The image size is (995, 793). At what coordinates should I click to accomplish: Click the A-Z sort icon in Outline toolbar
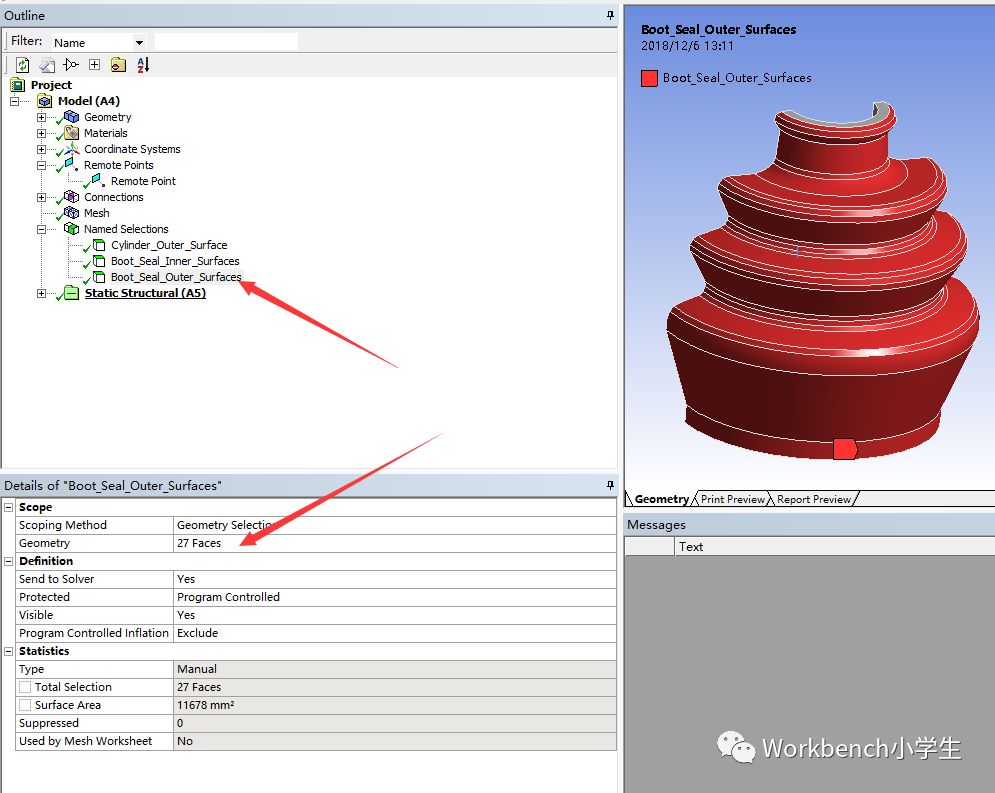point(142,65)
